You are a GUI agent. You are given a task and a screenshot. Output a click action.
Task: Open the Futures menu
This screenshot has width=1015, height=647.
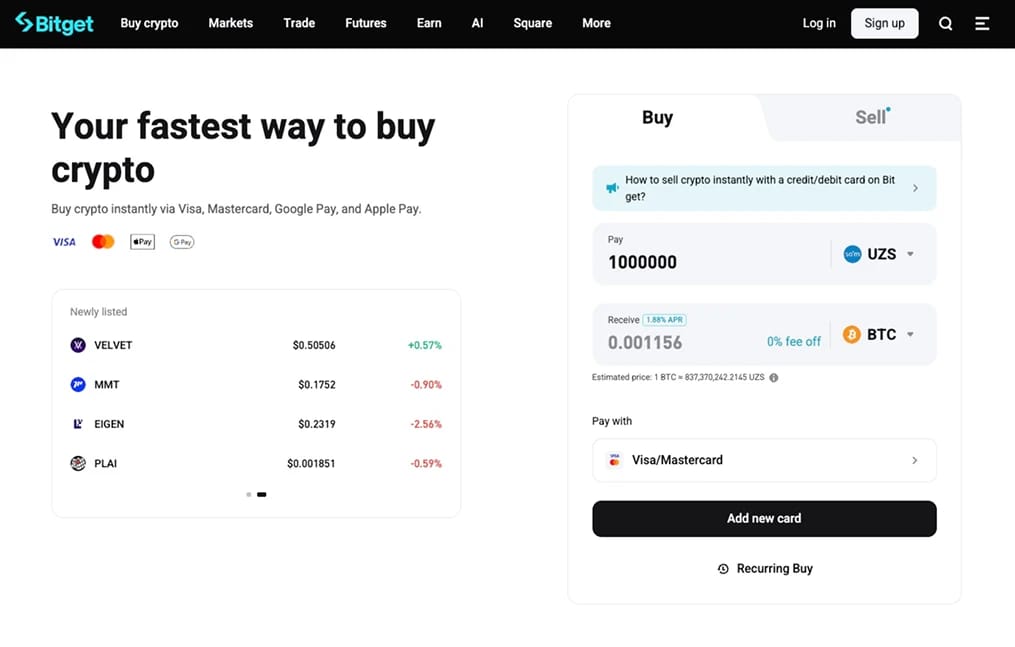pos(366,23)
